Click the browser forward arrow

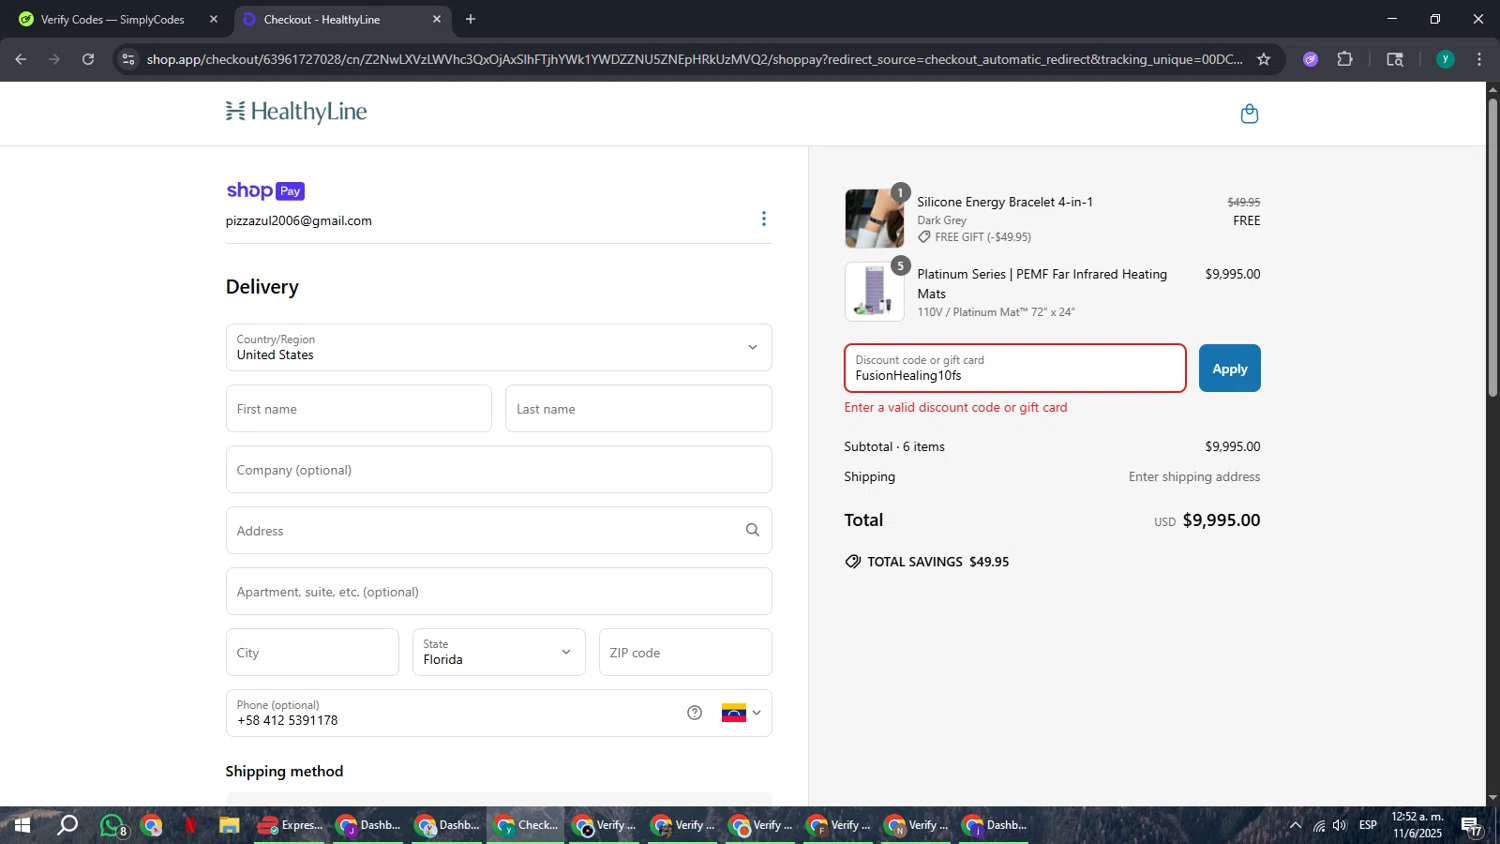54,59
